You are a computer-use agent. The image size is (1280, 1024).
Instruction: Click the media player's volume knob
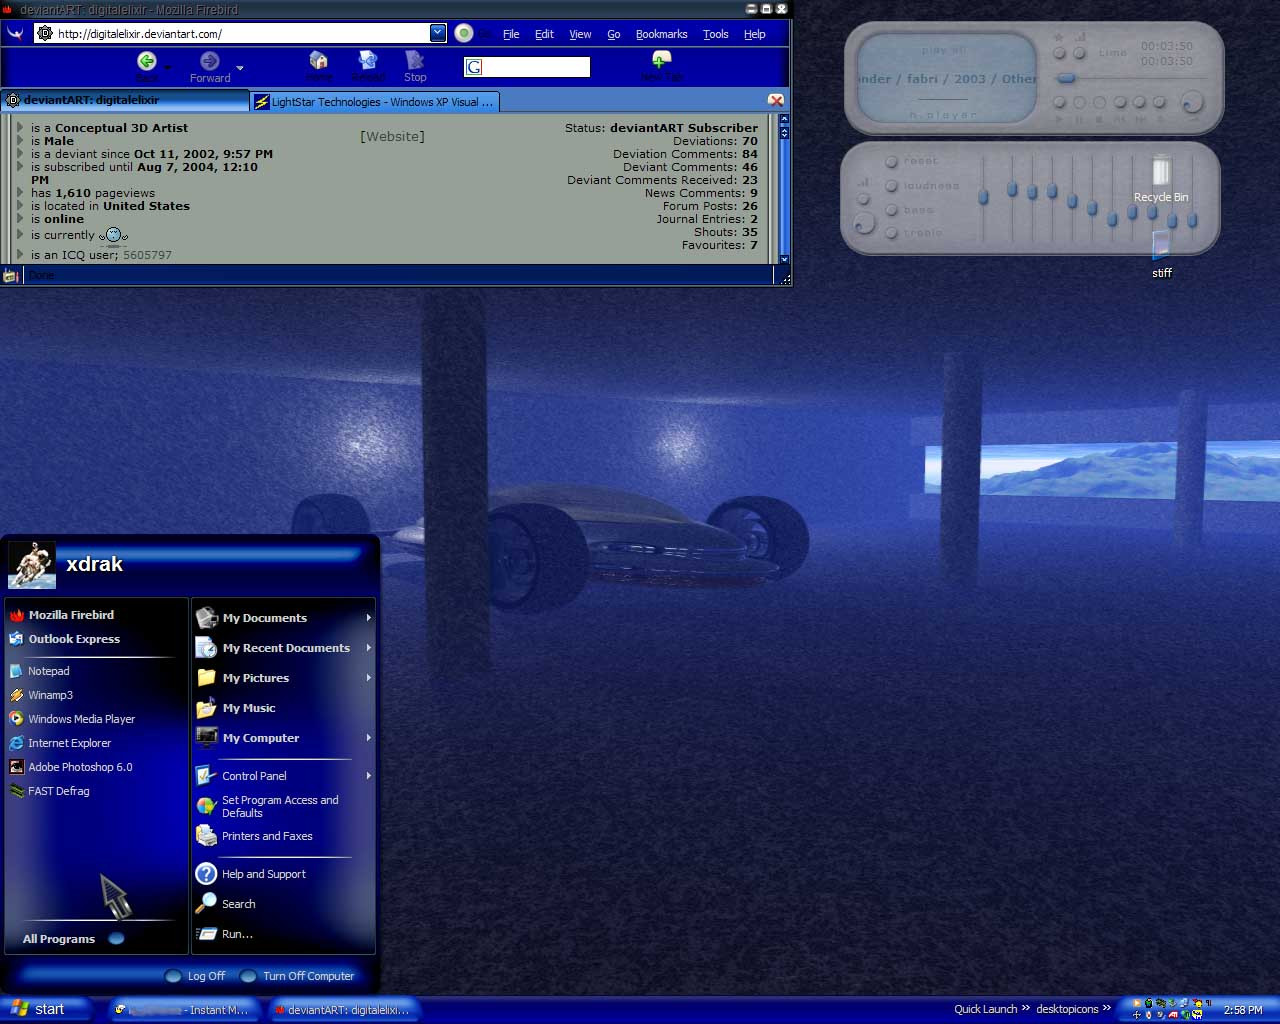[x=1190, y=102]
